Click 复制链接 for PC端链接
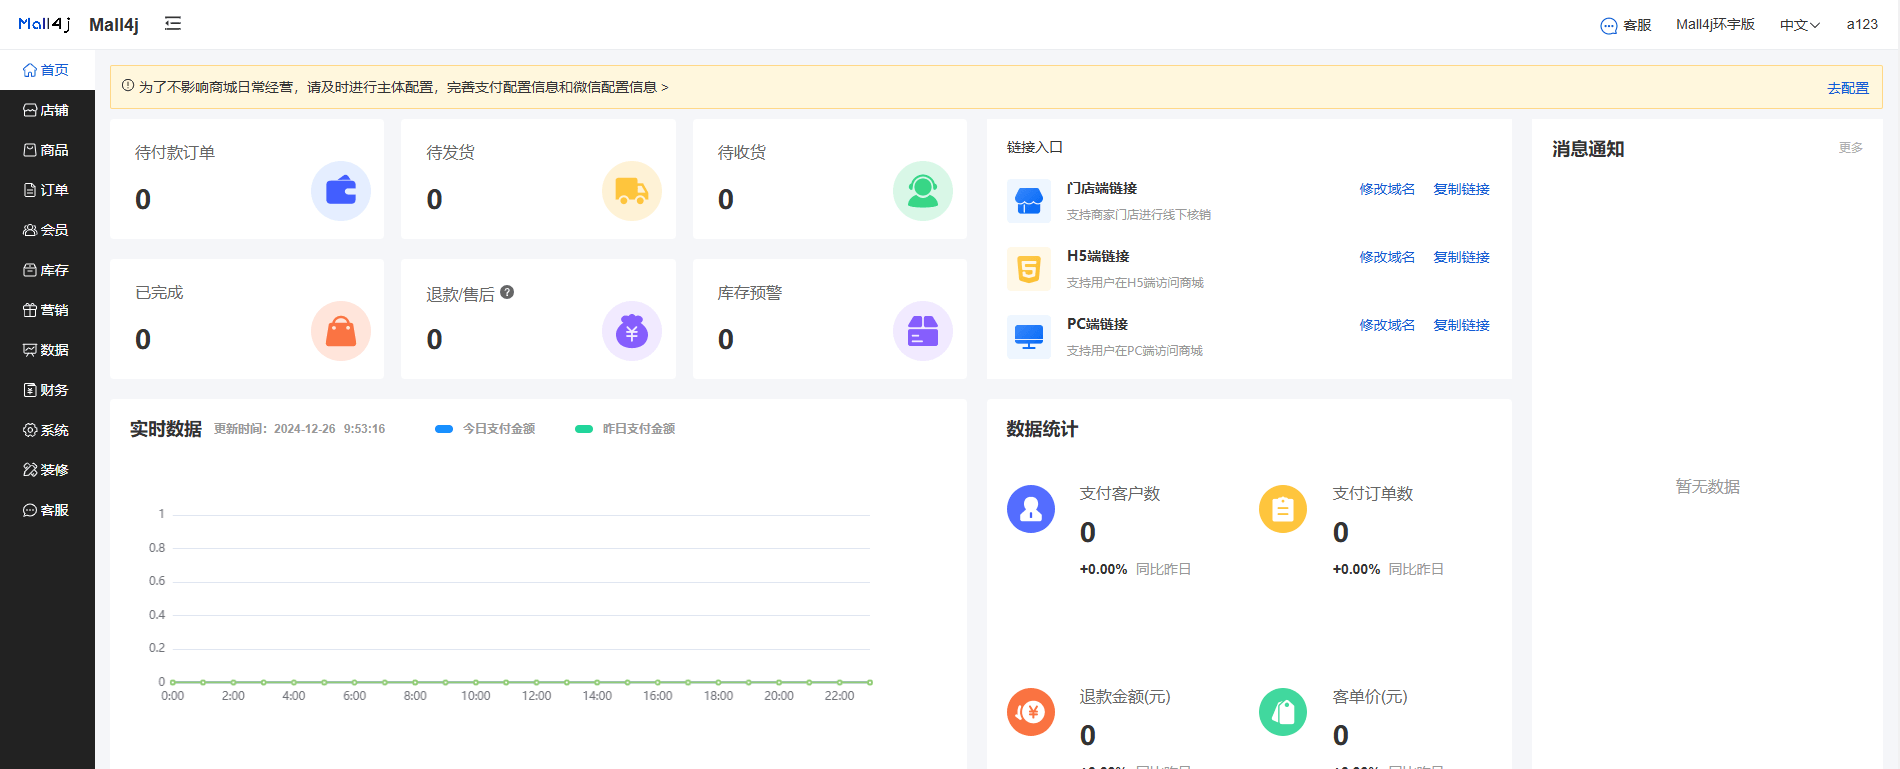 (x=1461, y=325)
